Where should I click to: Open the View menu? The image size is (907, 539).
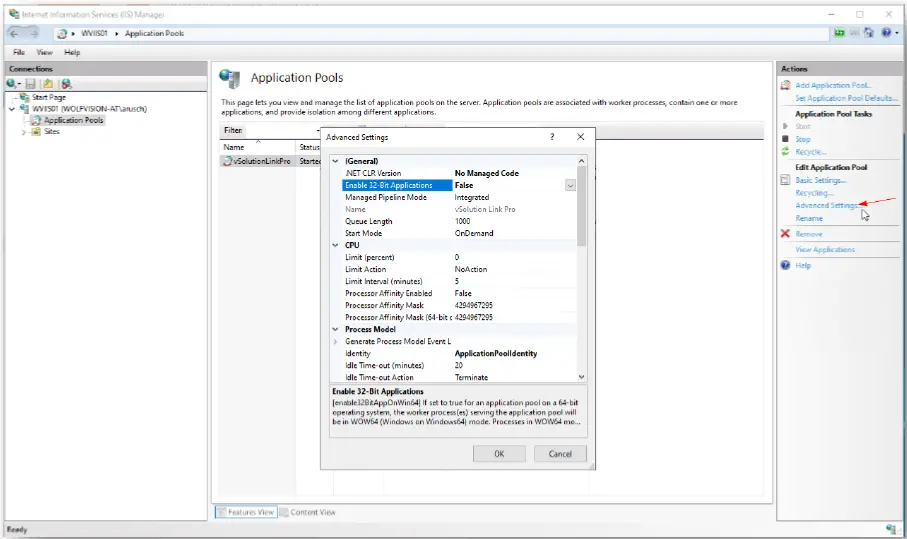(x=45, y=52)
